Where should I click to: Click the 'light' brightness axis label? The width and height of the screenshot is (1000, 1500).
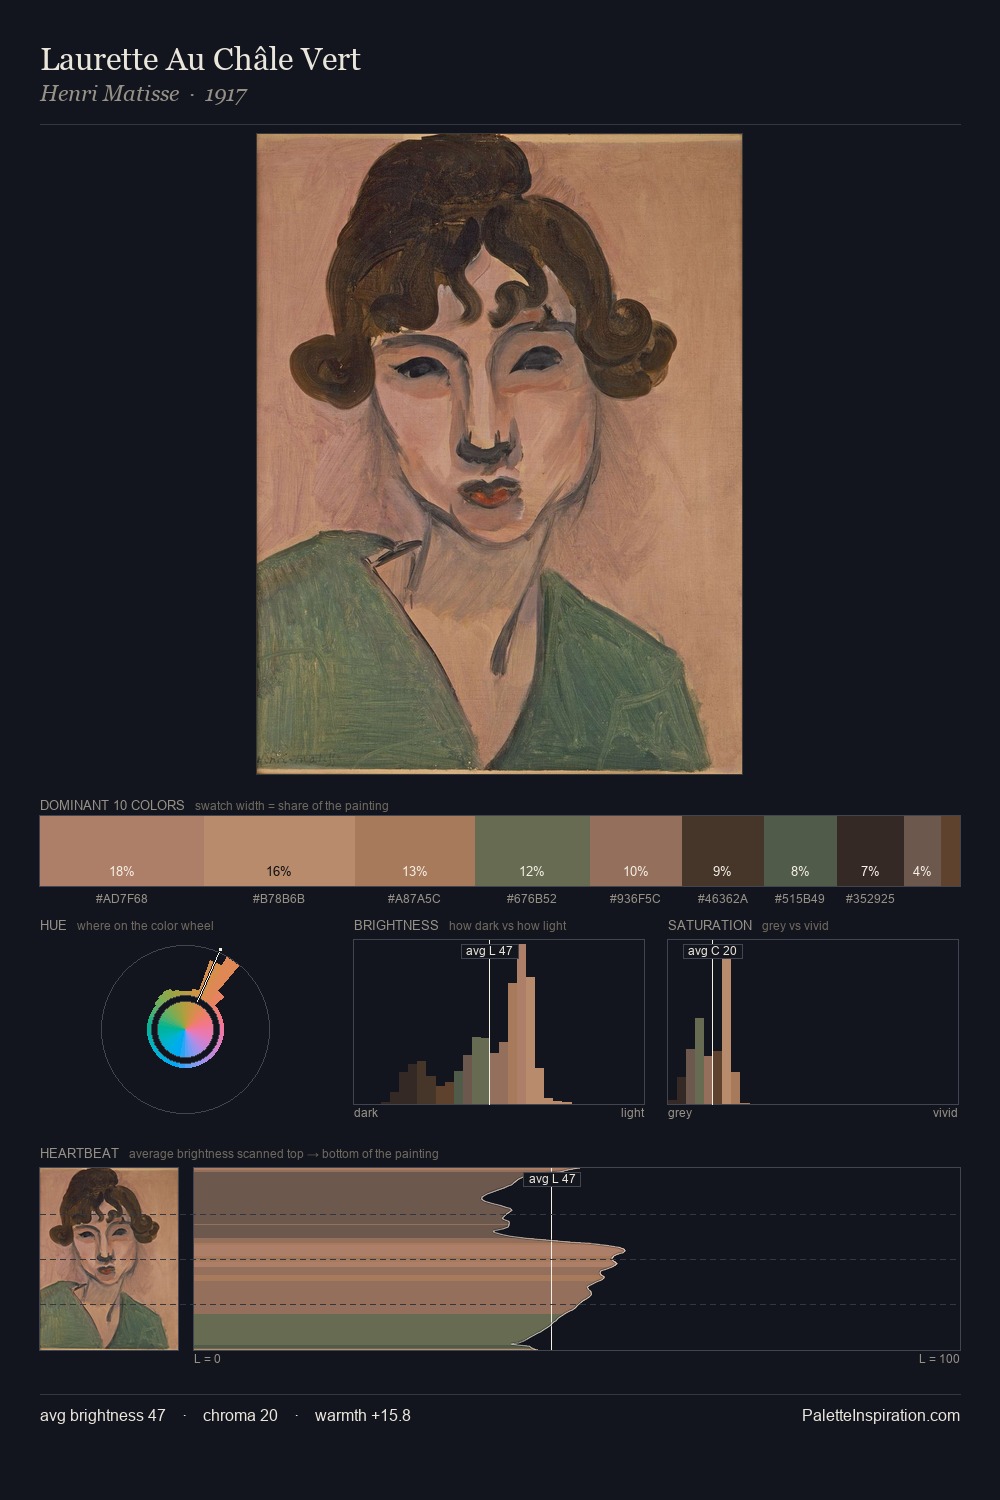[633, 1113]
